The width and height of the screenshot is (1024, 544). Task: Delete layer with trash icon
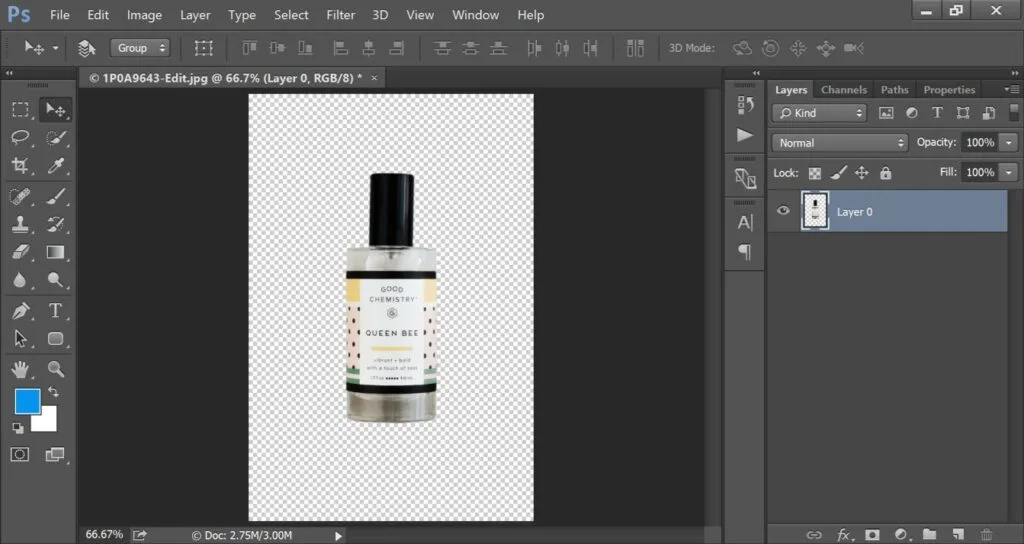(986, 535)
